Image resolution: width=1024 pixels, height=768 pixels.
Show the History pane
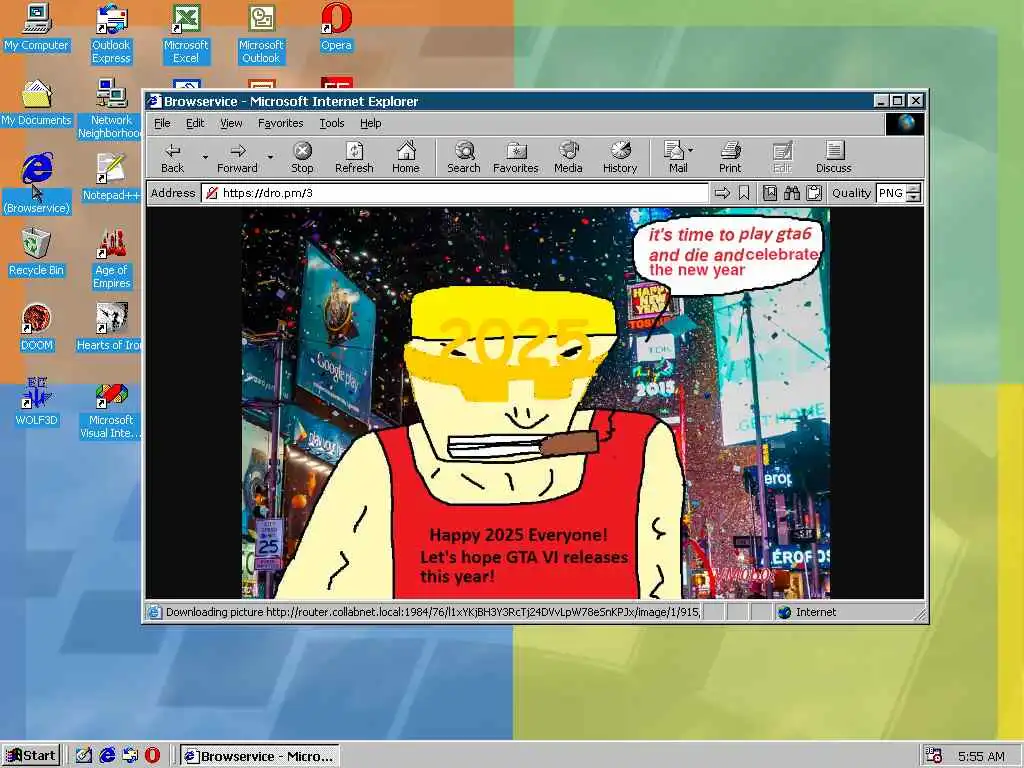[x=620, y=157]
